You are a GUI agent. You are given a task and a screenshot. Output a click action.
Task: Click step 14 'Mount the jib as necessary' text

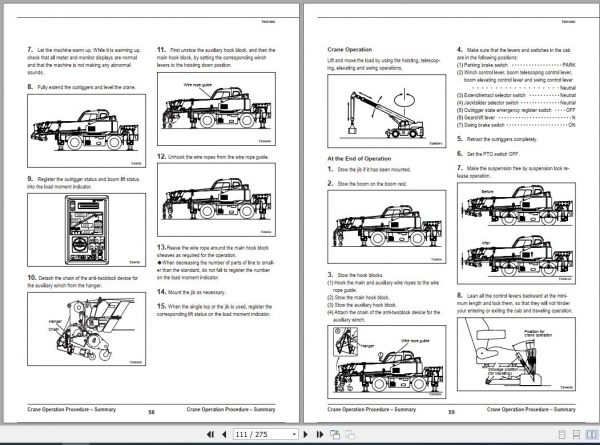coord(191,292)
